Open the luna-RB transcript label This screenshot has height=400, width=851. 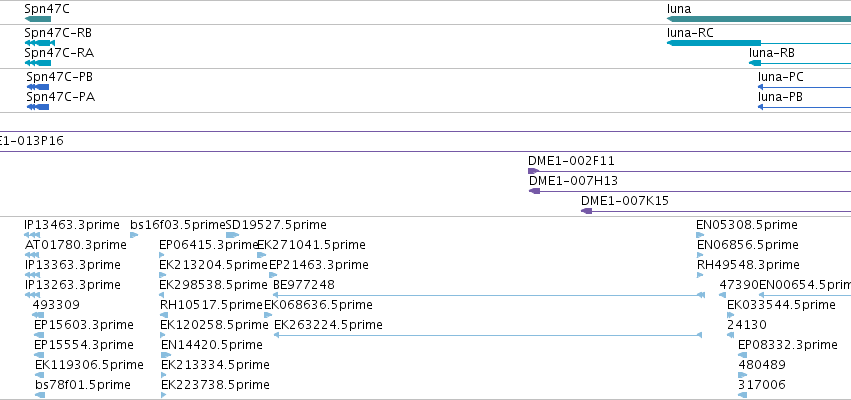[772, 53]
